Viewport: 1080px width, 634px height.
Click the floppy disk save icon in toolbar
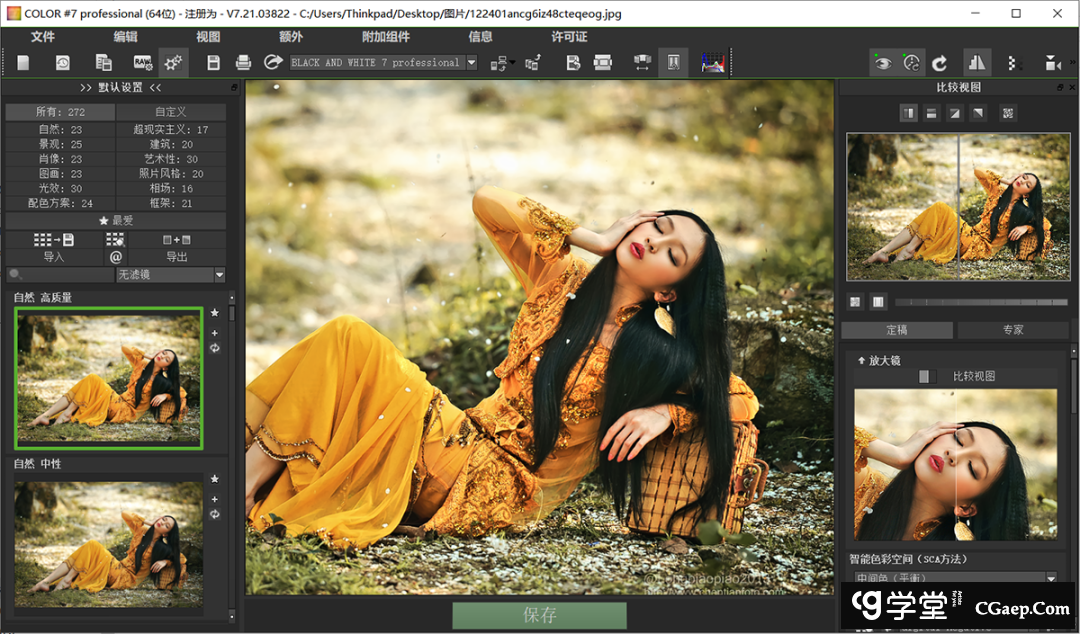[x=213, y=63]
